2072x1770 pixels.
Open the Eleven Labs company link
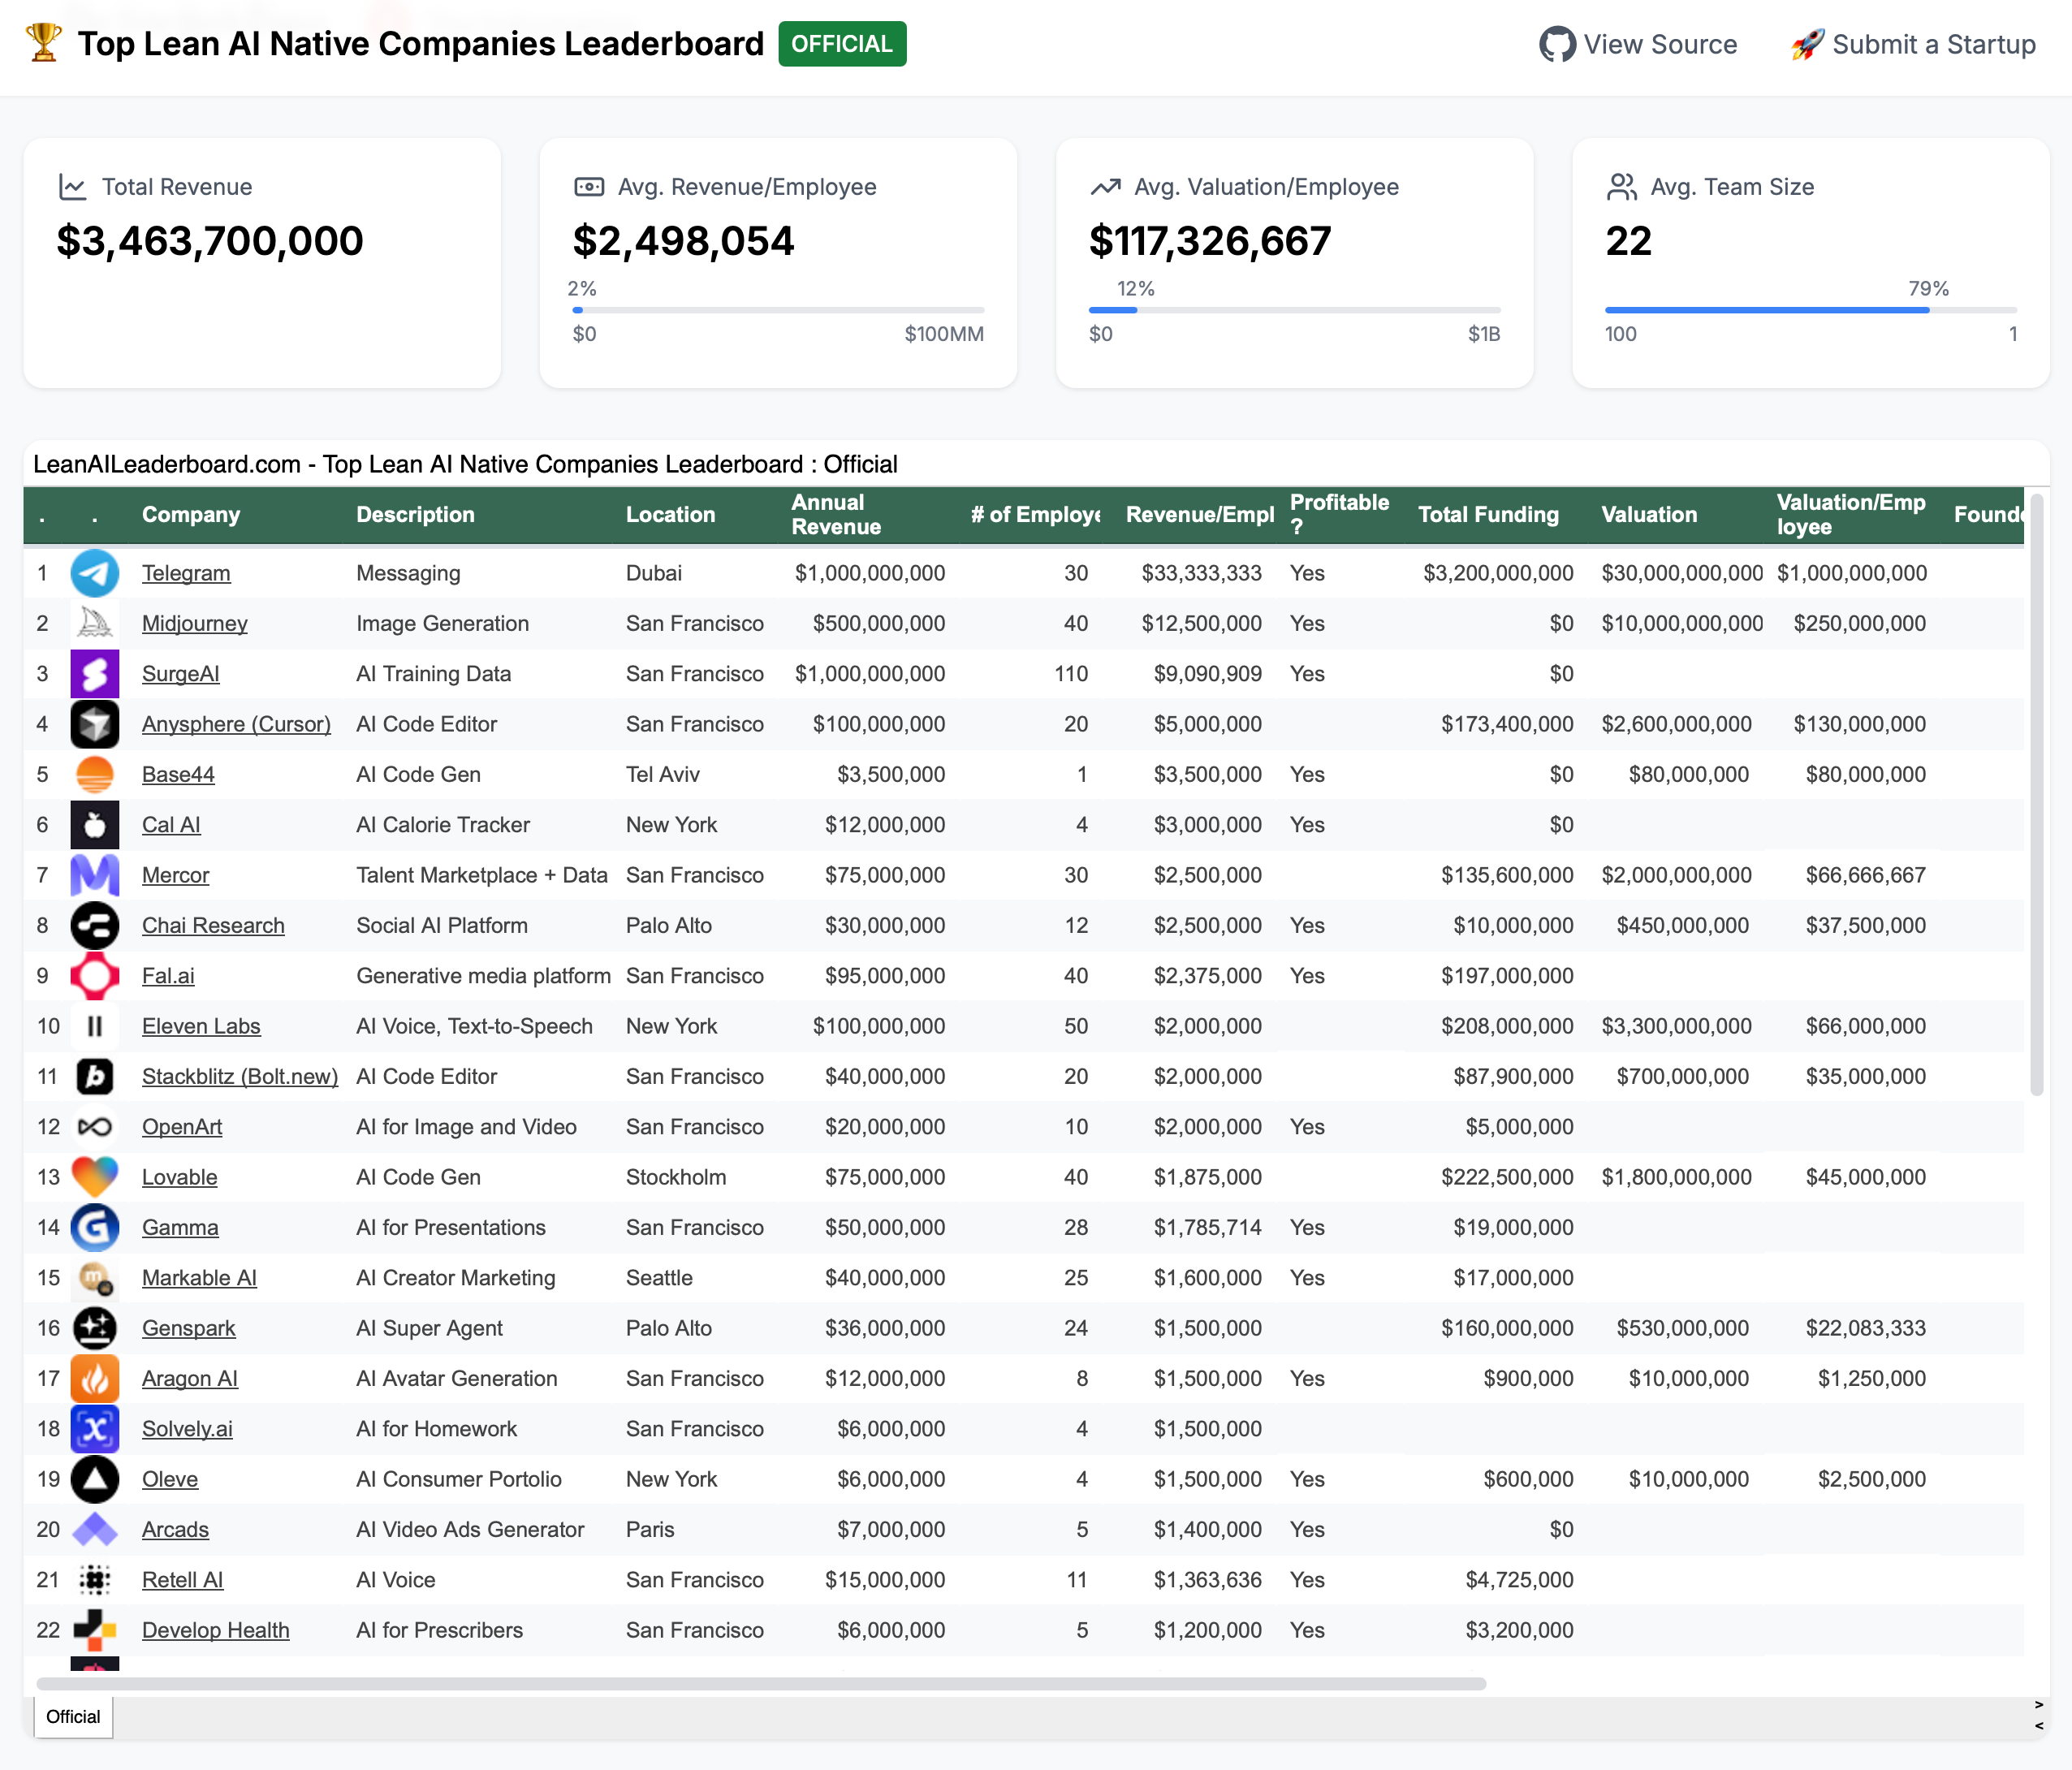point(201,1026)
